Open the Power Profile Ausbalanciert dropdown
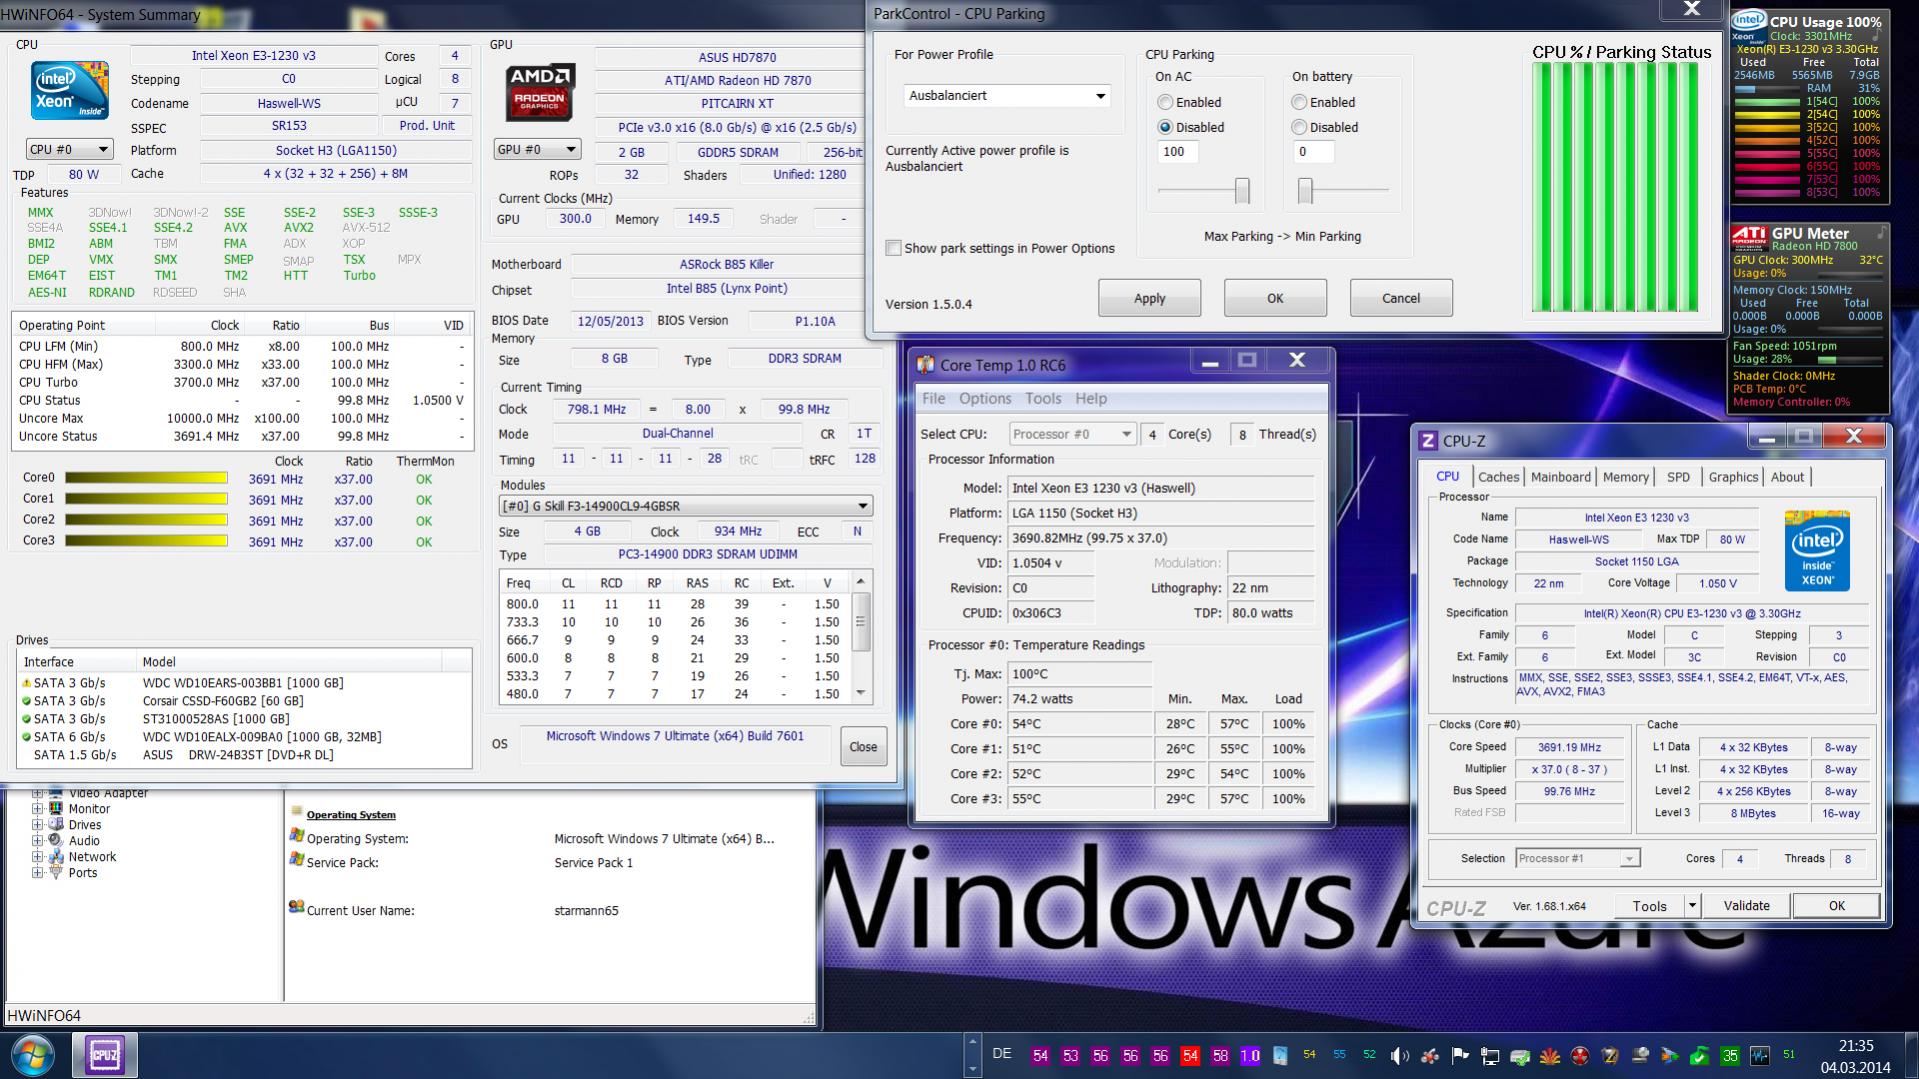 click(x=1006, y=96)
